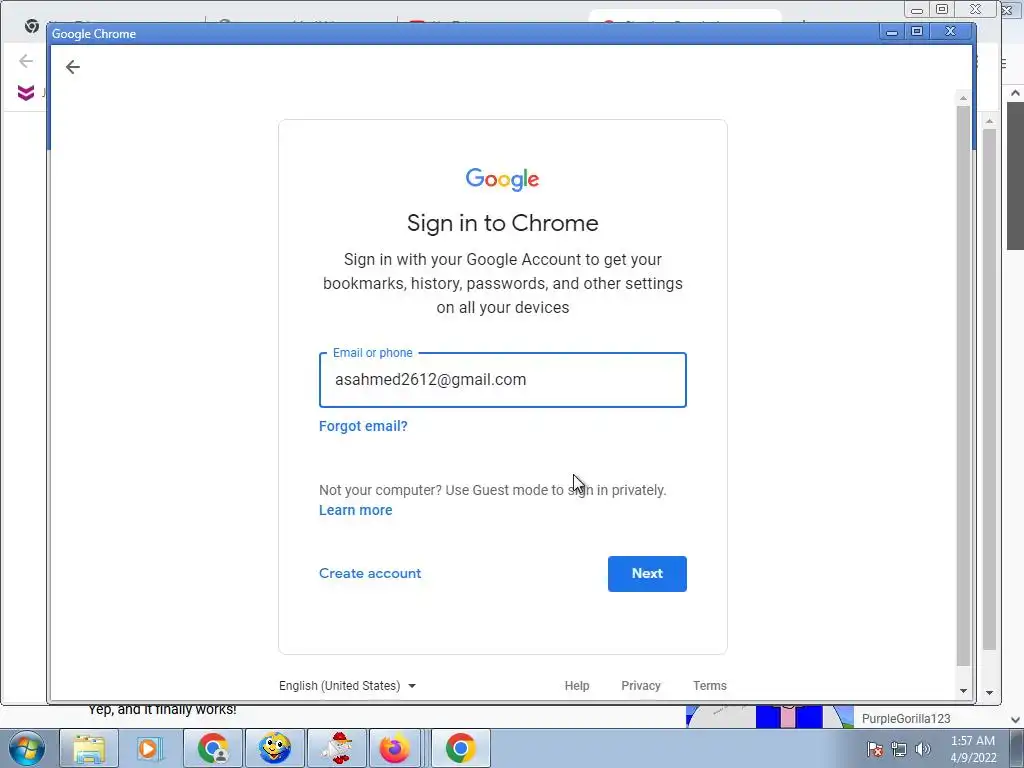Maximize the Google Chrome sign-in dialog
Screen dimensions: 1024x768
[x=917, y=31]
